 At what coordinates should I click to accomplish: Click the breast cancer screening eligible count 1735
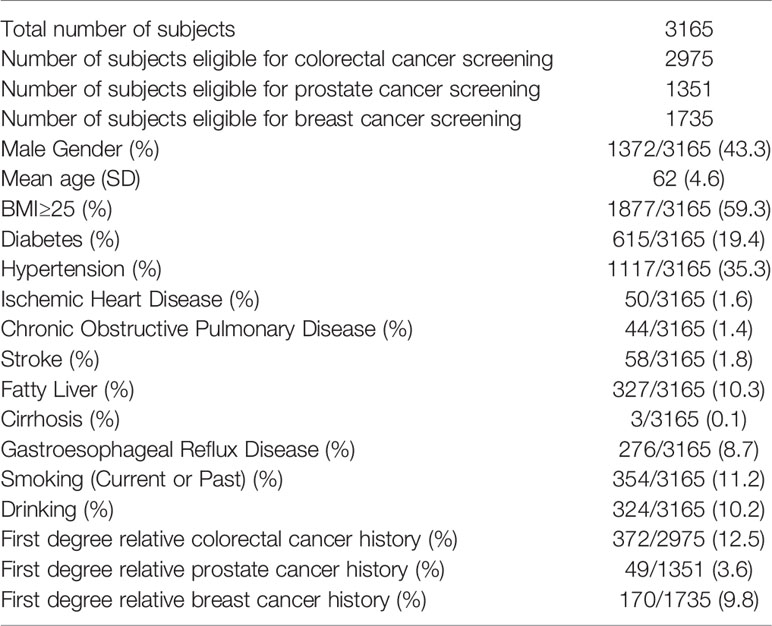point(689,119)
